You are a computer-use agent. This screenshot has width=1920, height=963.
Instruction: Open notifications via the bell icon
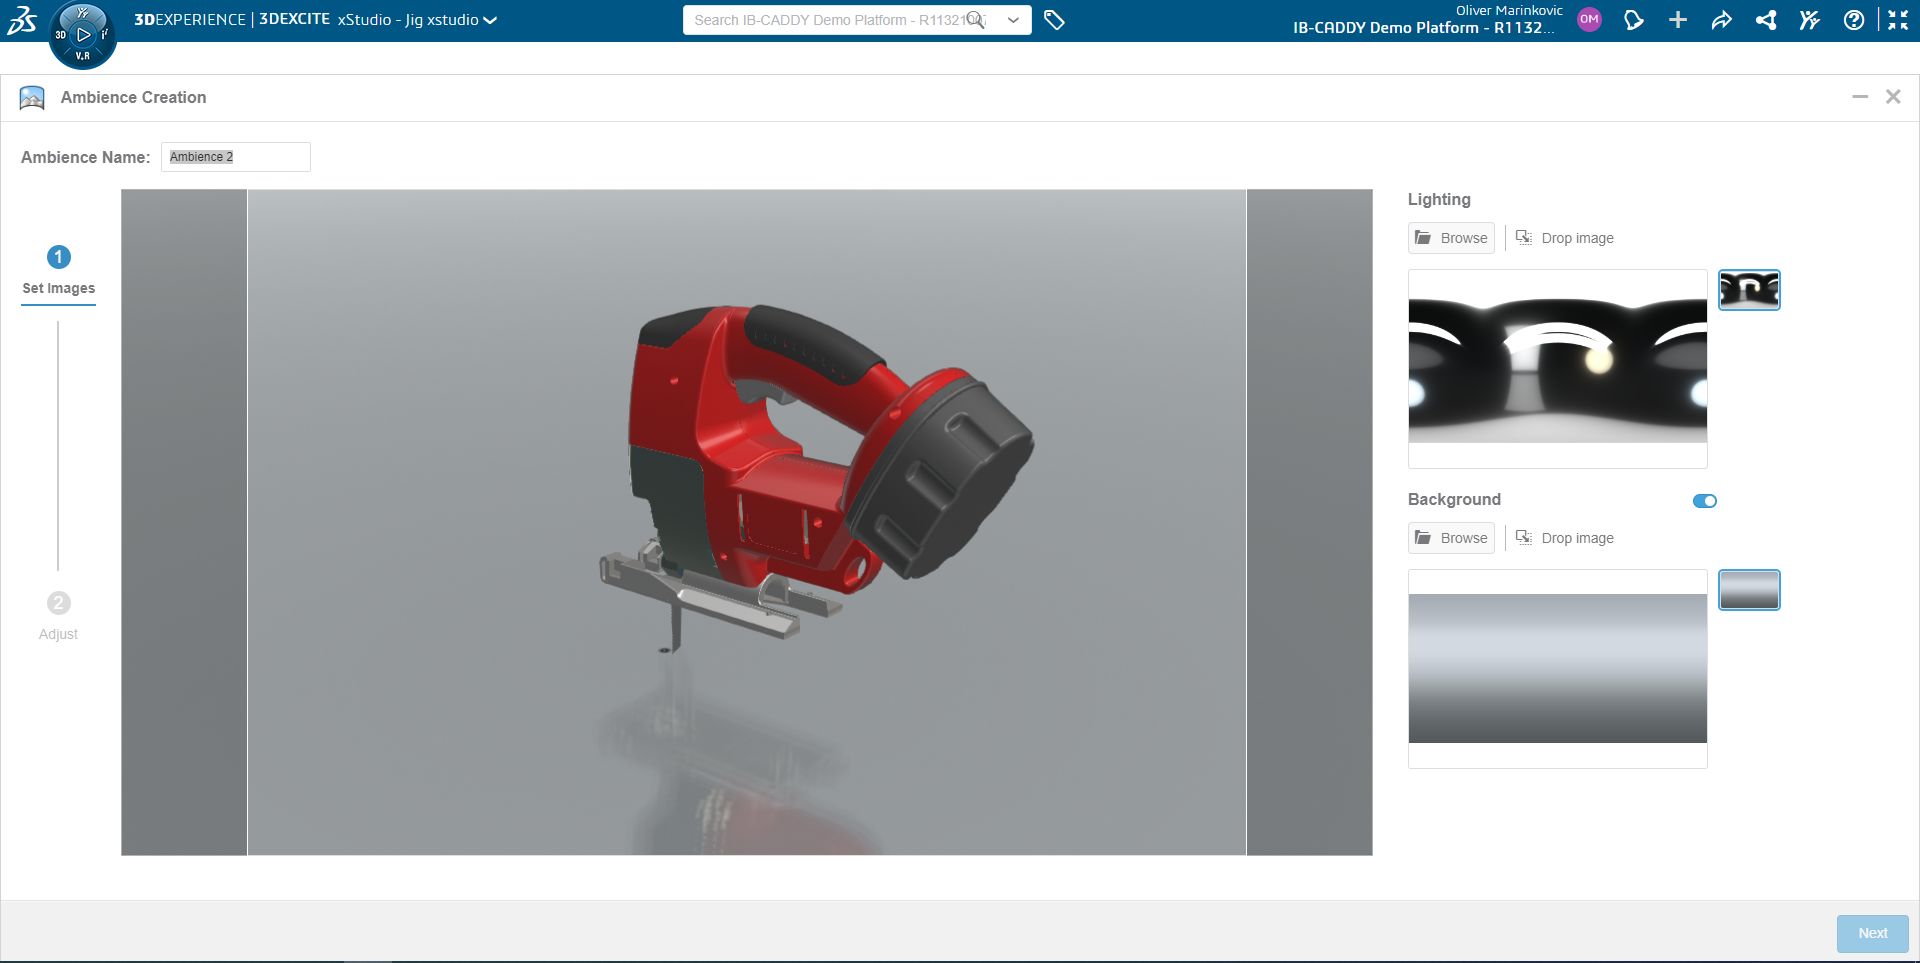pos(1635,19)
